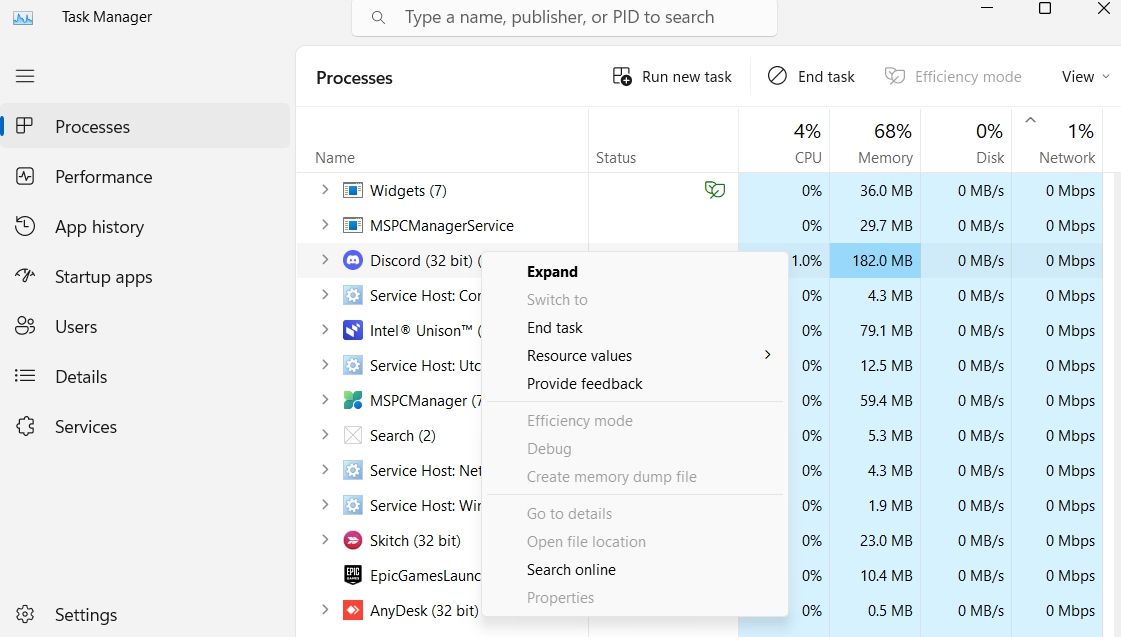
Task: Open App history page
Action: 99,227
